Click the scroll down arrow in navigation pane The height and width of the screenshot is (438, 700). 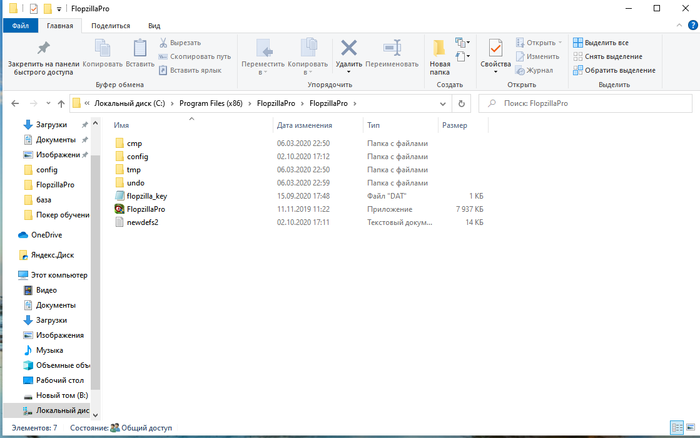(95, 415)
